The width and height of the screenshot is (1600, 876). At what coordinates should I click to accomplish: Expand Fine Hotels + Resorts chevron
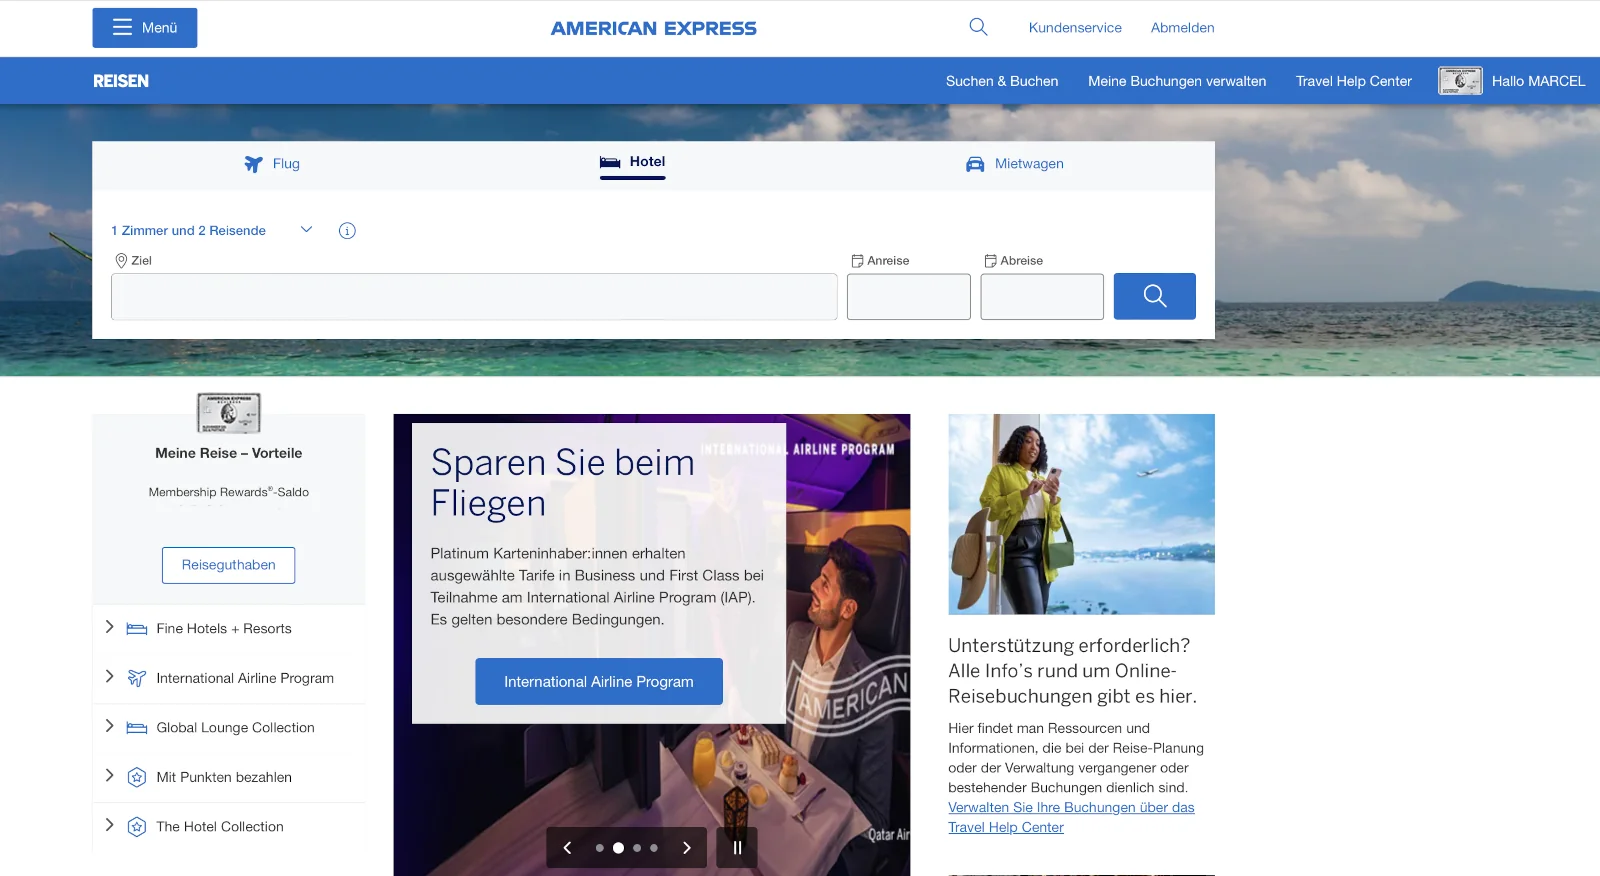click(x=109, y=627)
